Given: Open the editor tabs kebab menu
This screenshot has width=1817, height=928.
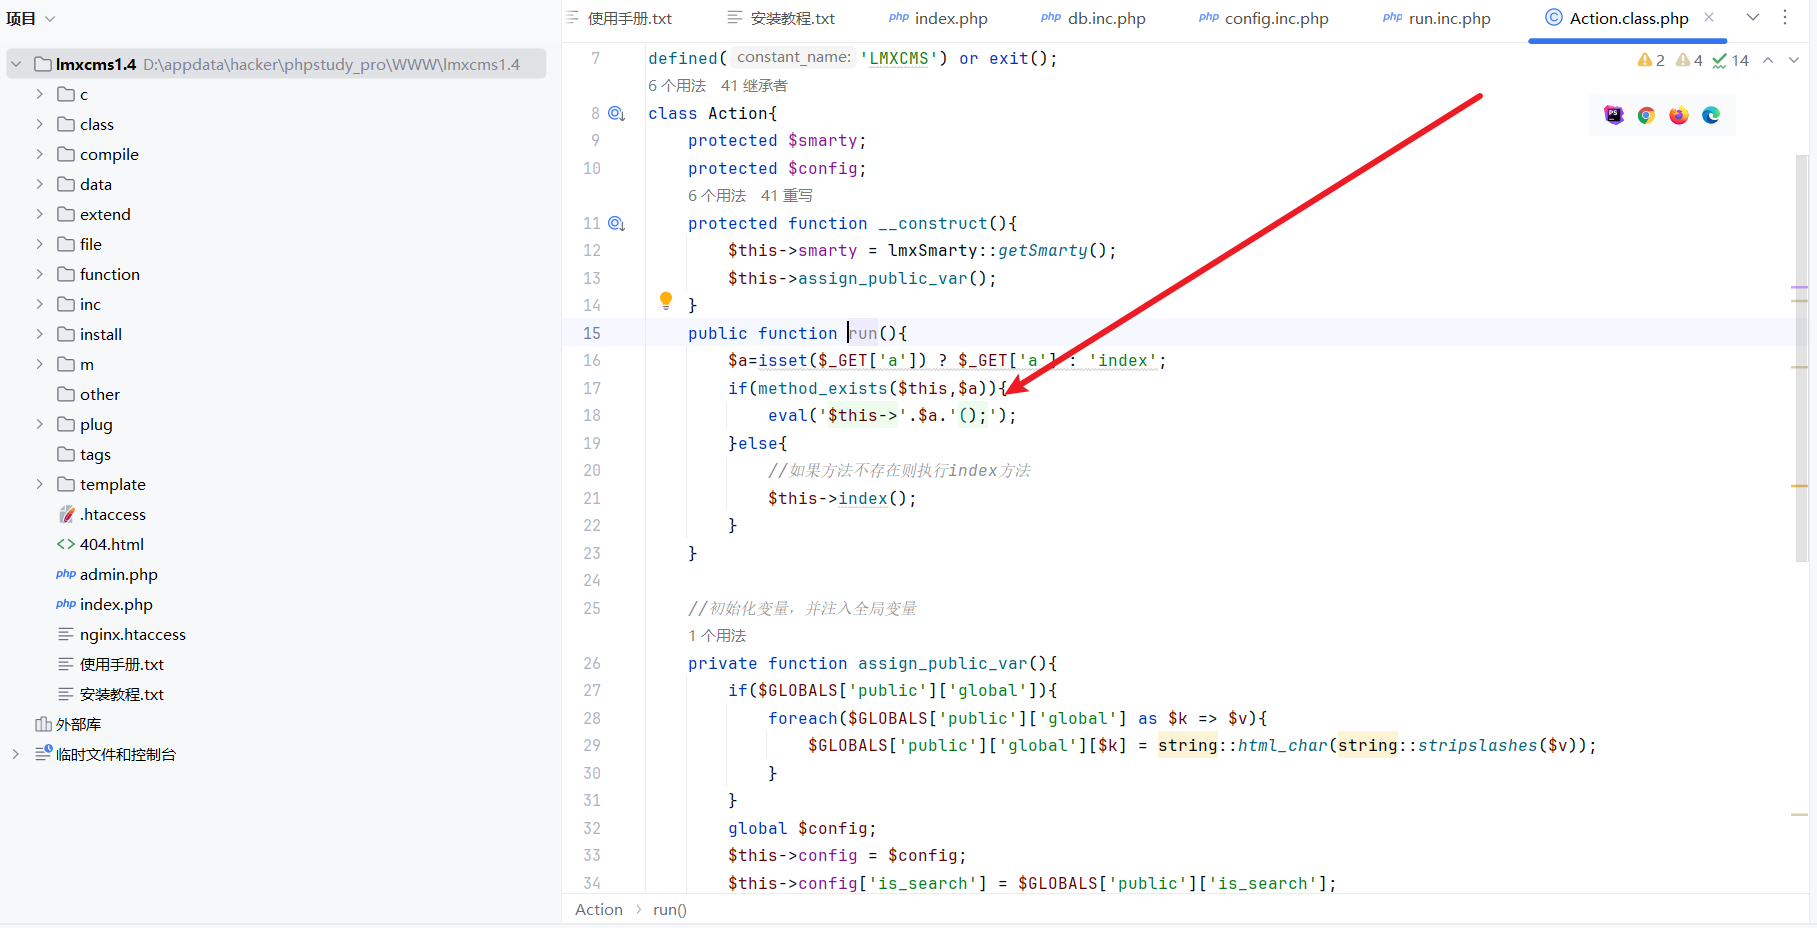Looking at the screenshot, I should click(x=1785, y=18).
